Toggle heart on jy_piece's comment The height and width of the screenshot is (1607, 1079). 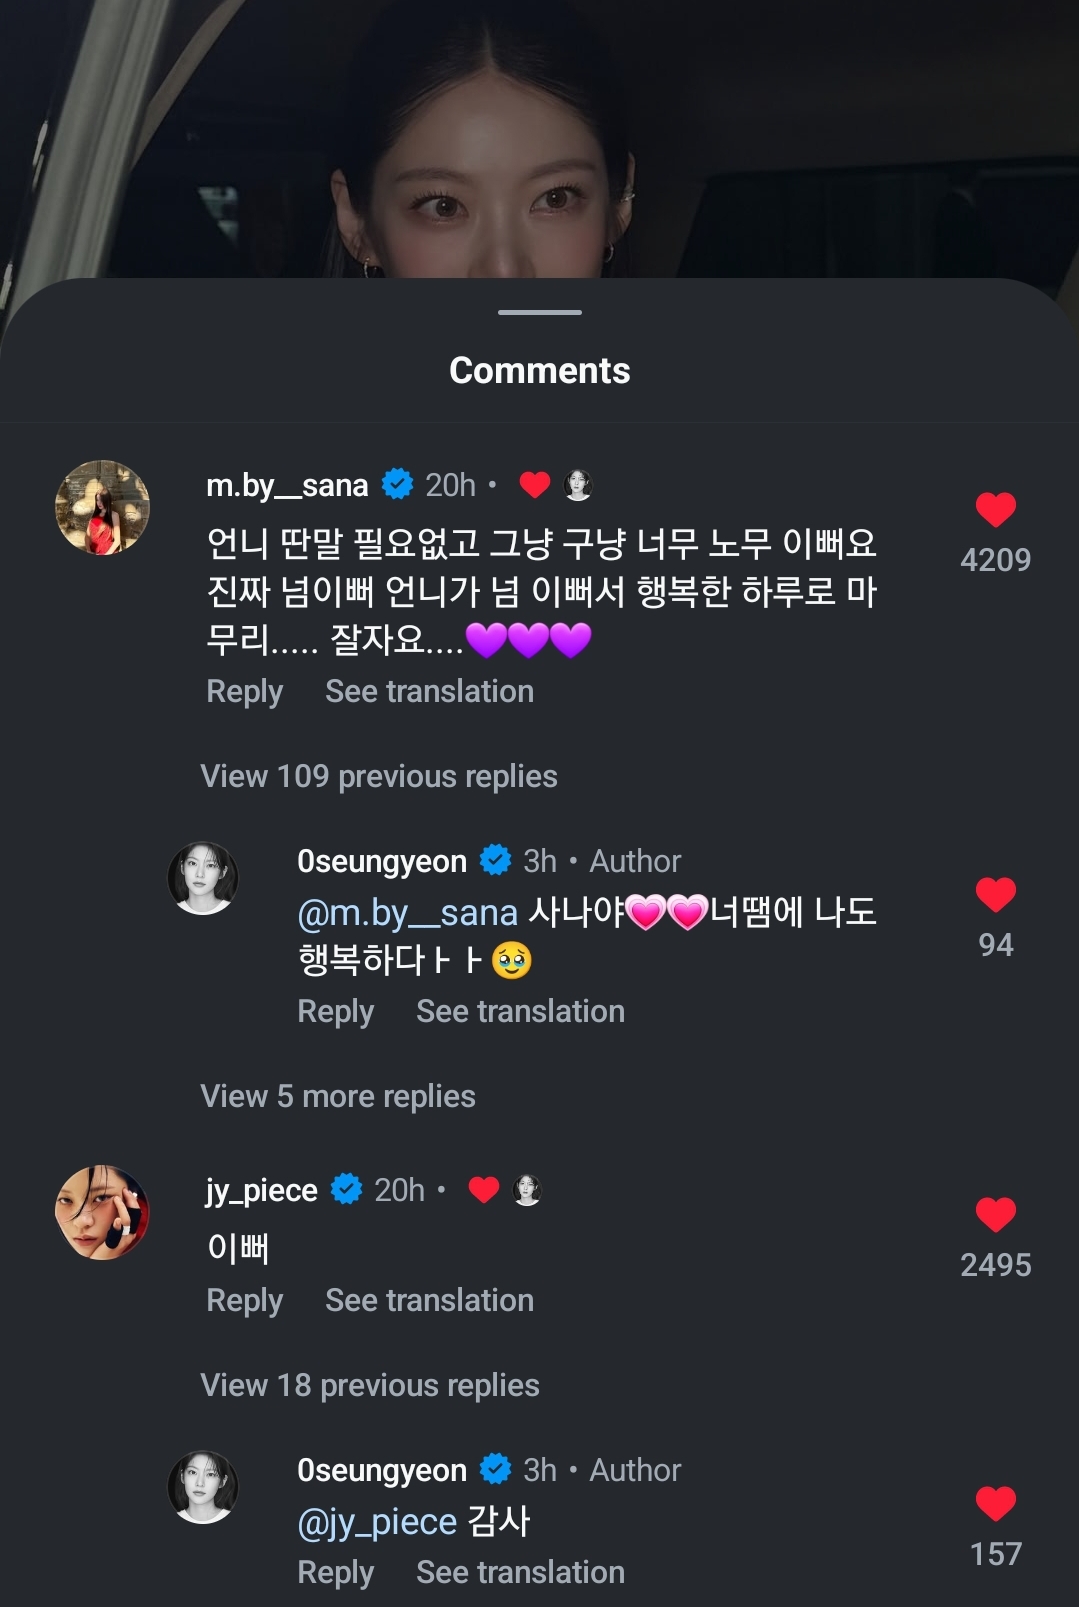995,1215
